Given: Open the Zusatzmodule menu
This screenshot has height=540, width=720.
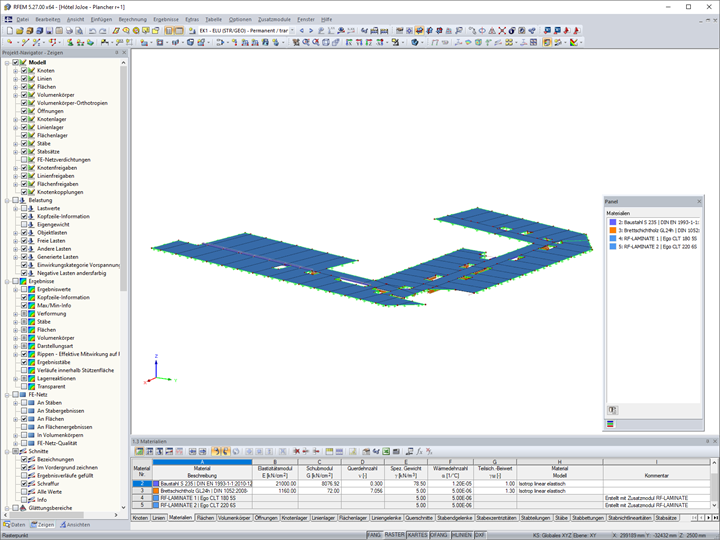Looking at the screenshot, I should (x=274, y=19).
